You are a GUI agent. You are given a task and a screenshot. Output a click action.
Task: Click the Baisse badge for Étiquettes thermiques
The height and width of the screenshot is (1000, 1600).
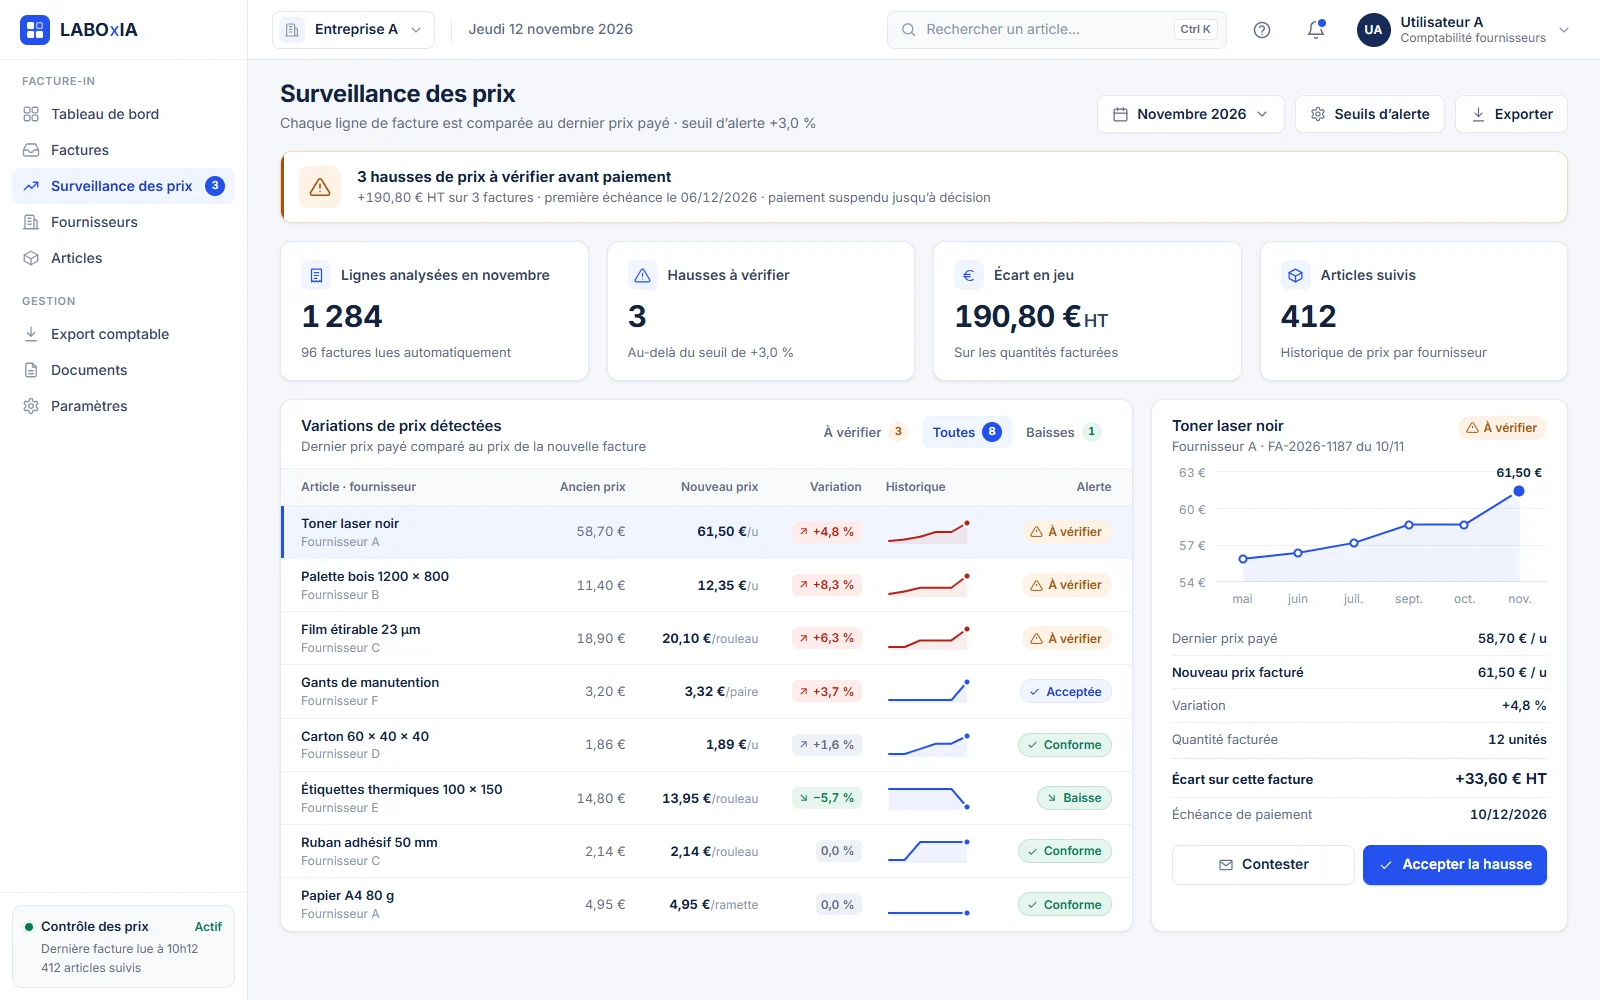[1074, 798]
